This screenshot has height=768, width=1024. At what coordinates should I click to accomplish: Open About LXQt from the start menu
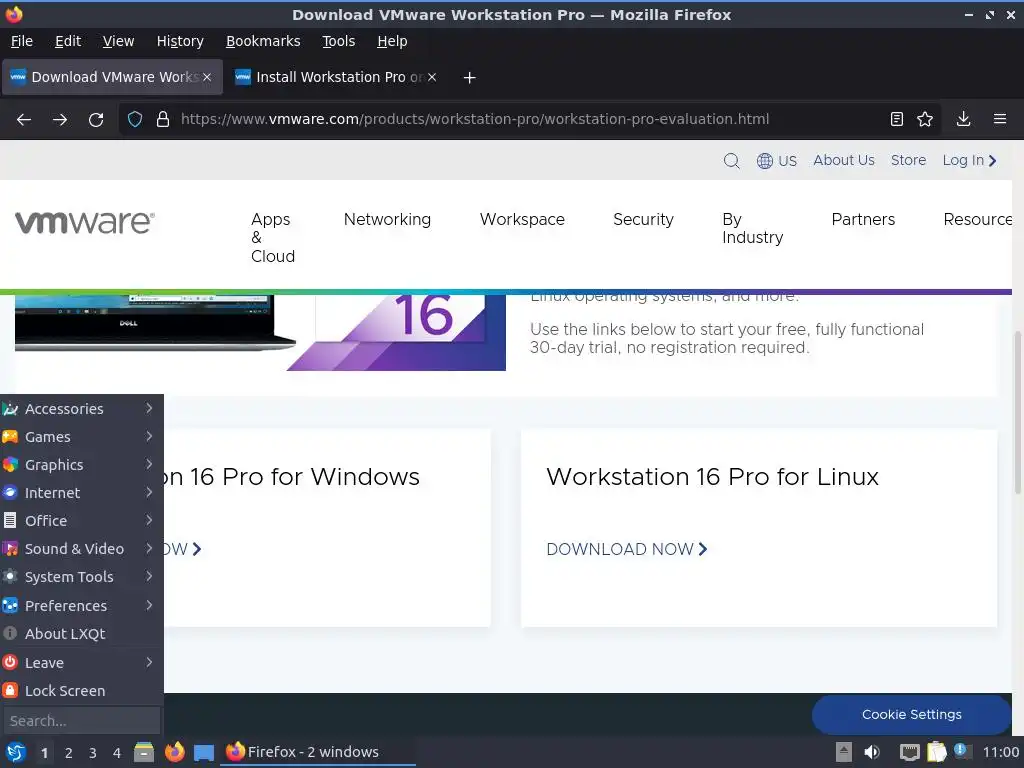pos(82,634)
